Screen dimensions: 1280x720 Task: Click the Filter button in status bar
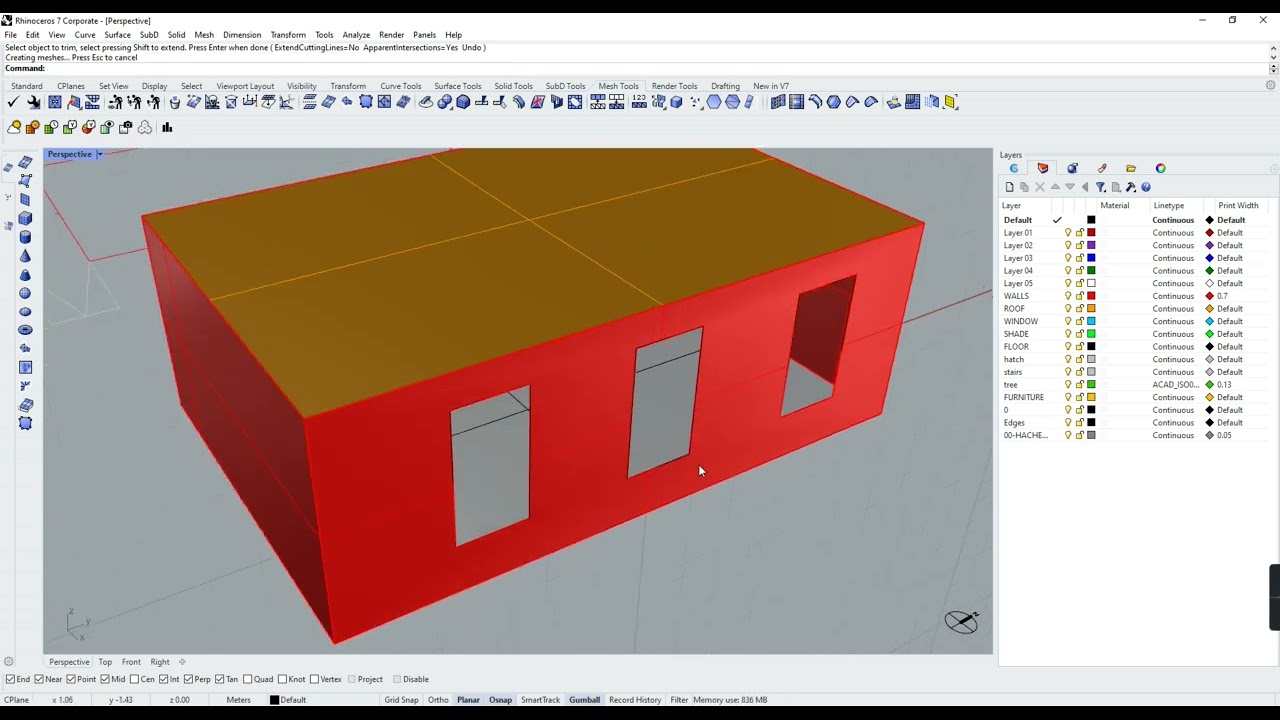tap(679, 700)
